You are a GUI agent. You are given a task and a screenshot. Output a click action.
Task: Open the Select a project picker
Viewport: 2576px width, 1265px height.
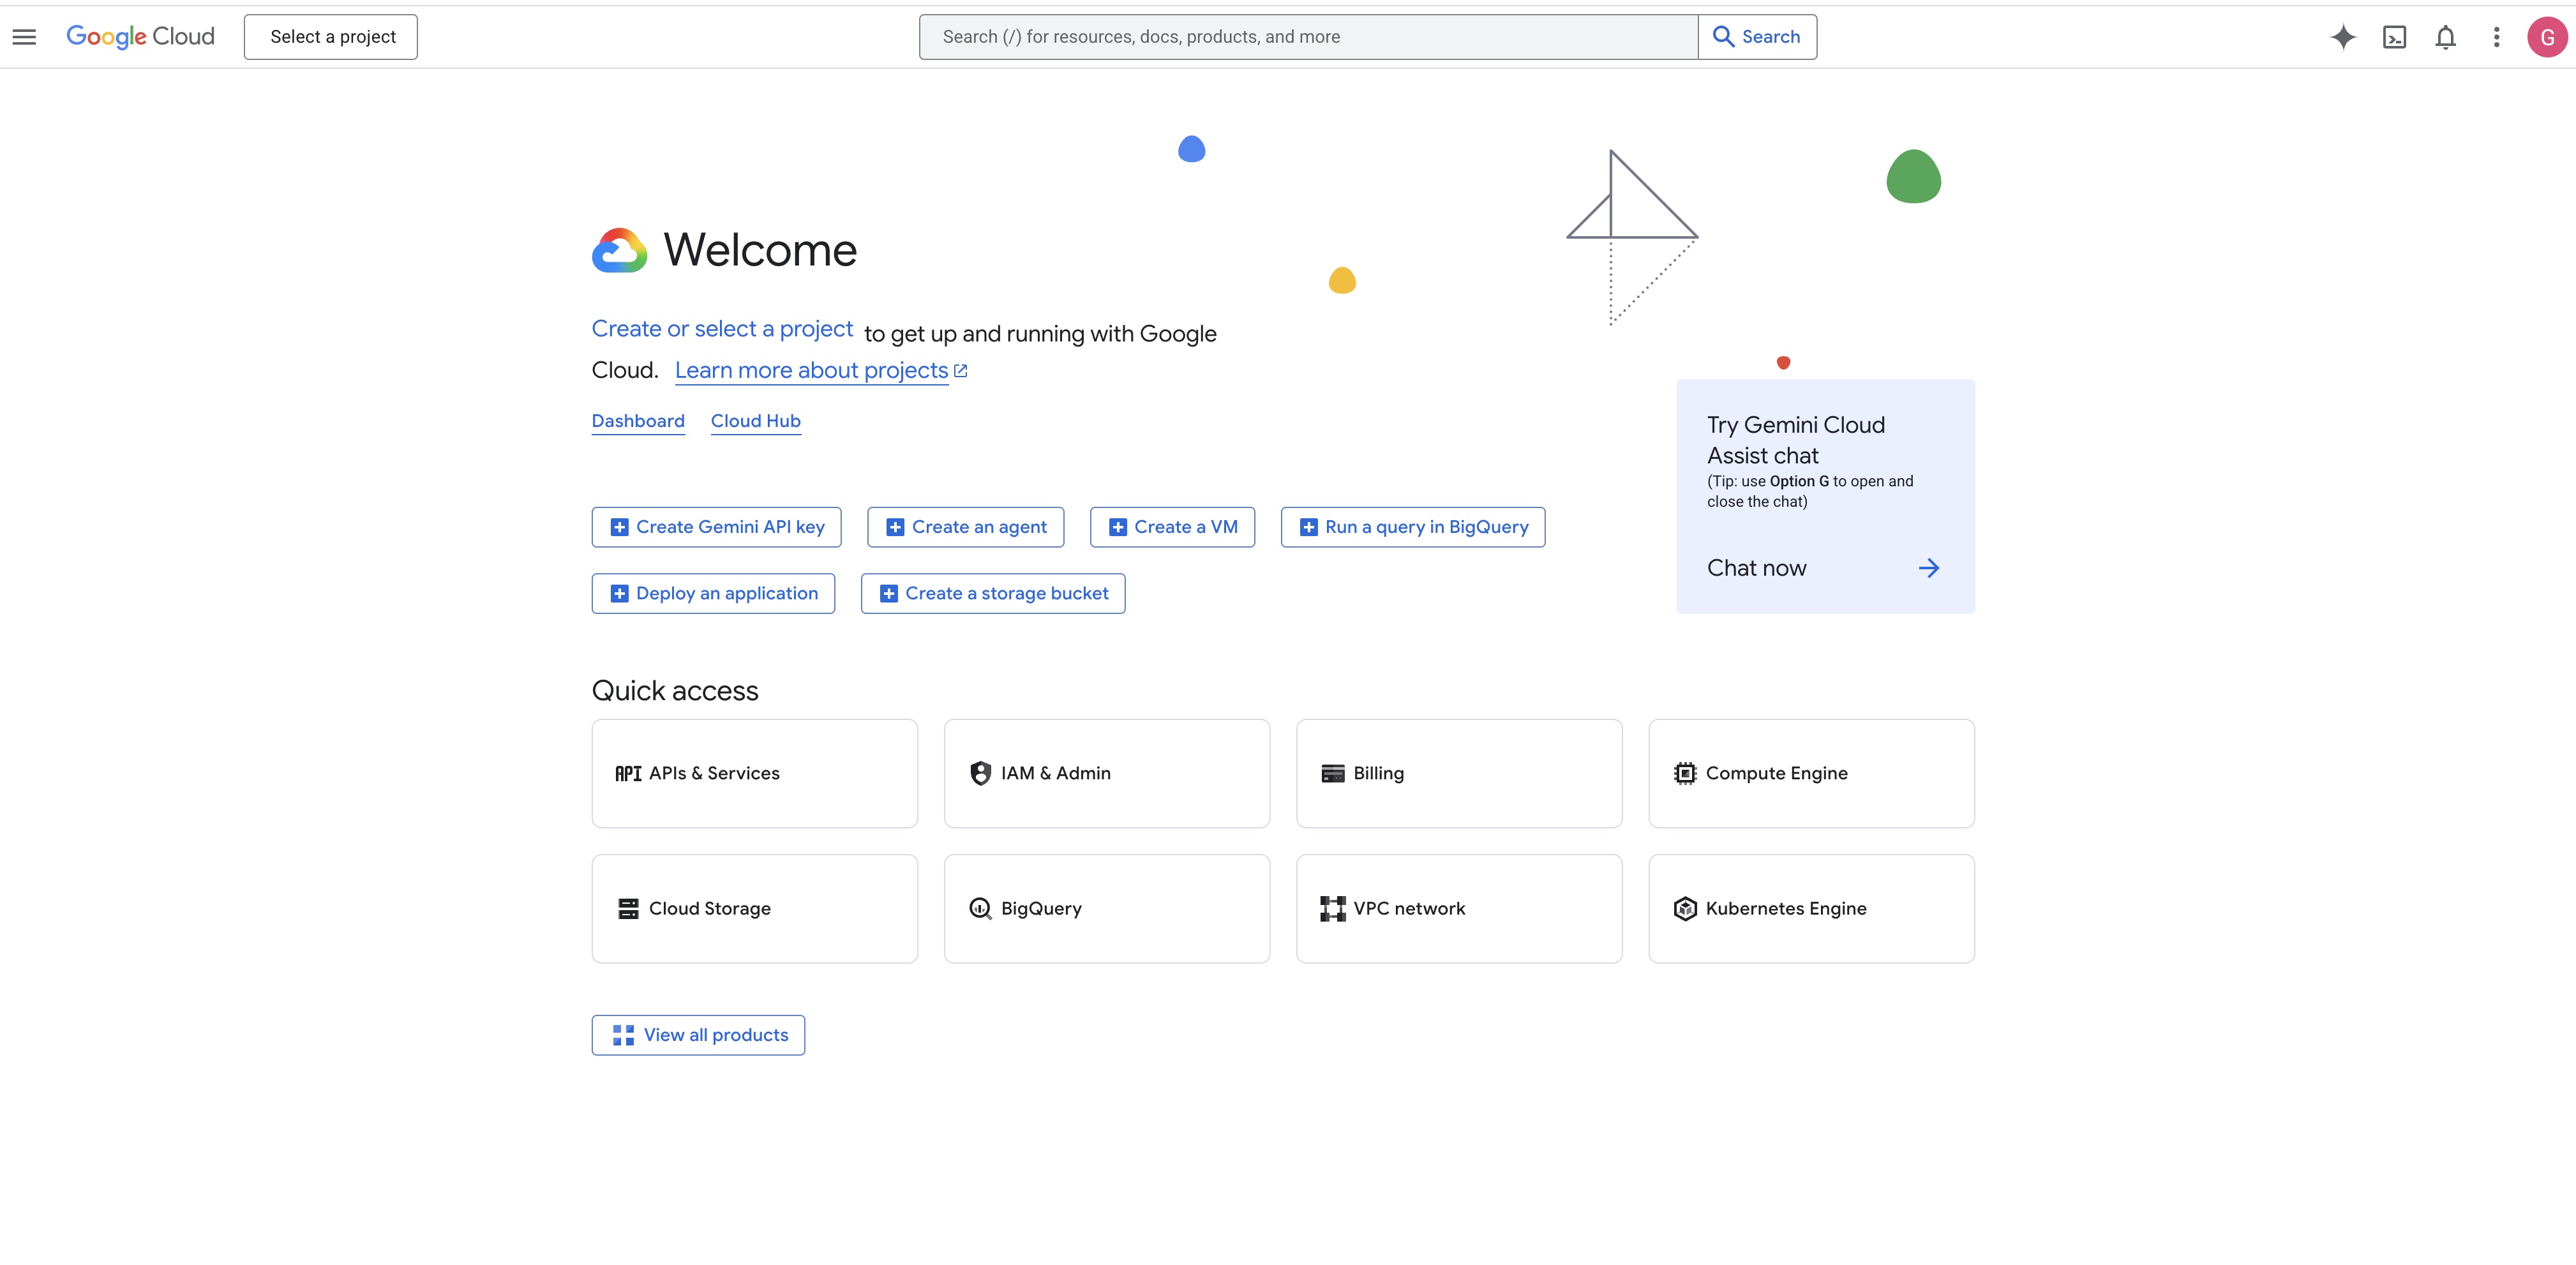tap(331, 37)
